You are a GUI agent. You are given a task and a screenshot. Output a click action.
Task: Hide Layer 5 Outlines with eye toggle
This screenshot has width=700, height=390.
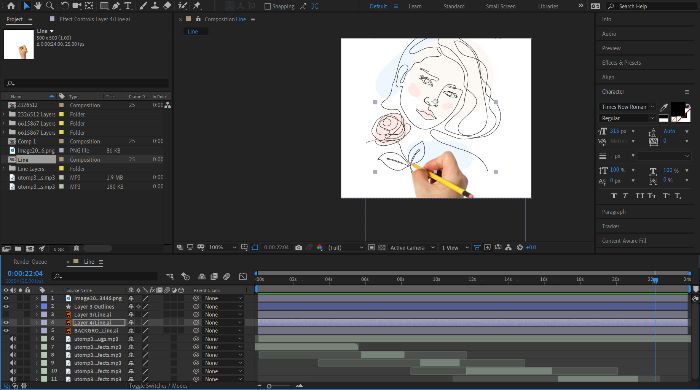[6, 307]
